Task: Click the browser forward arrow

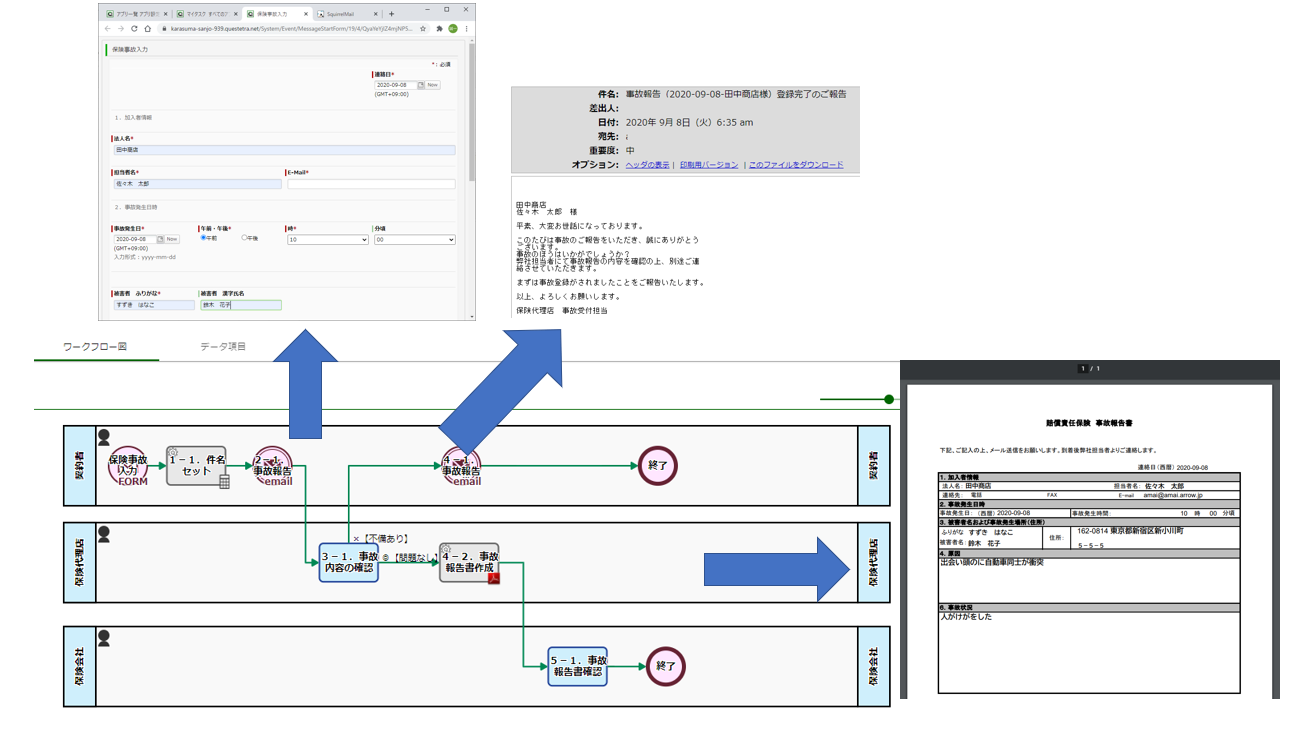Action: pos(120,29)
